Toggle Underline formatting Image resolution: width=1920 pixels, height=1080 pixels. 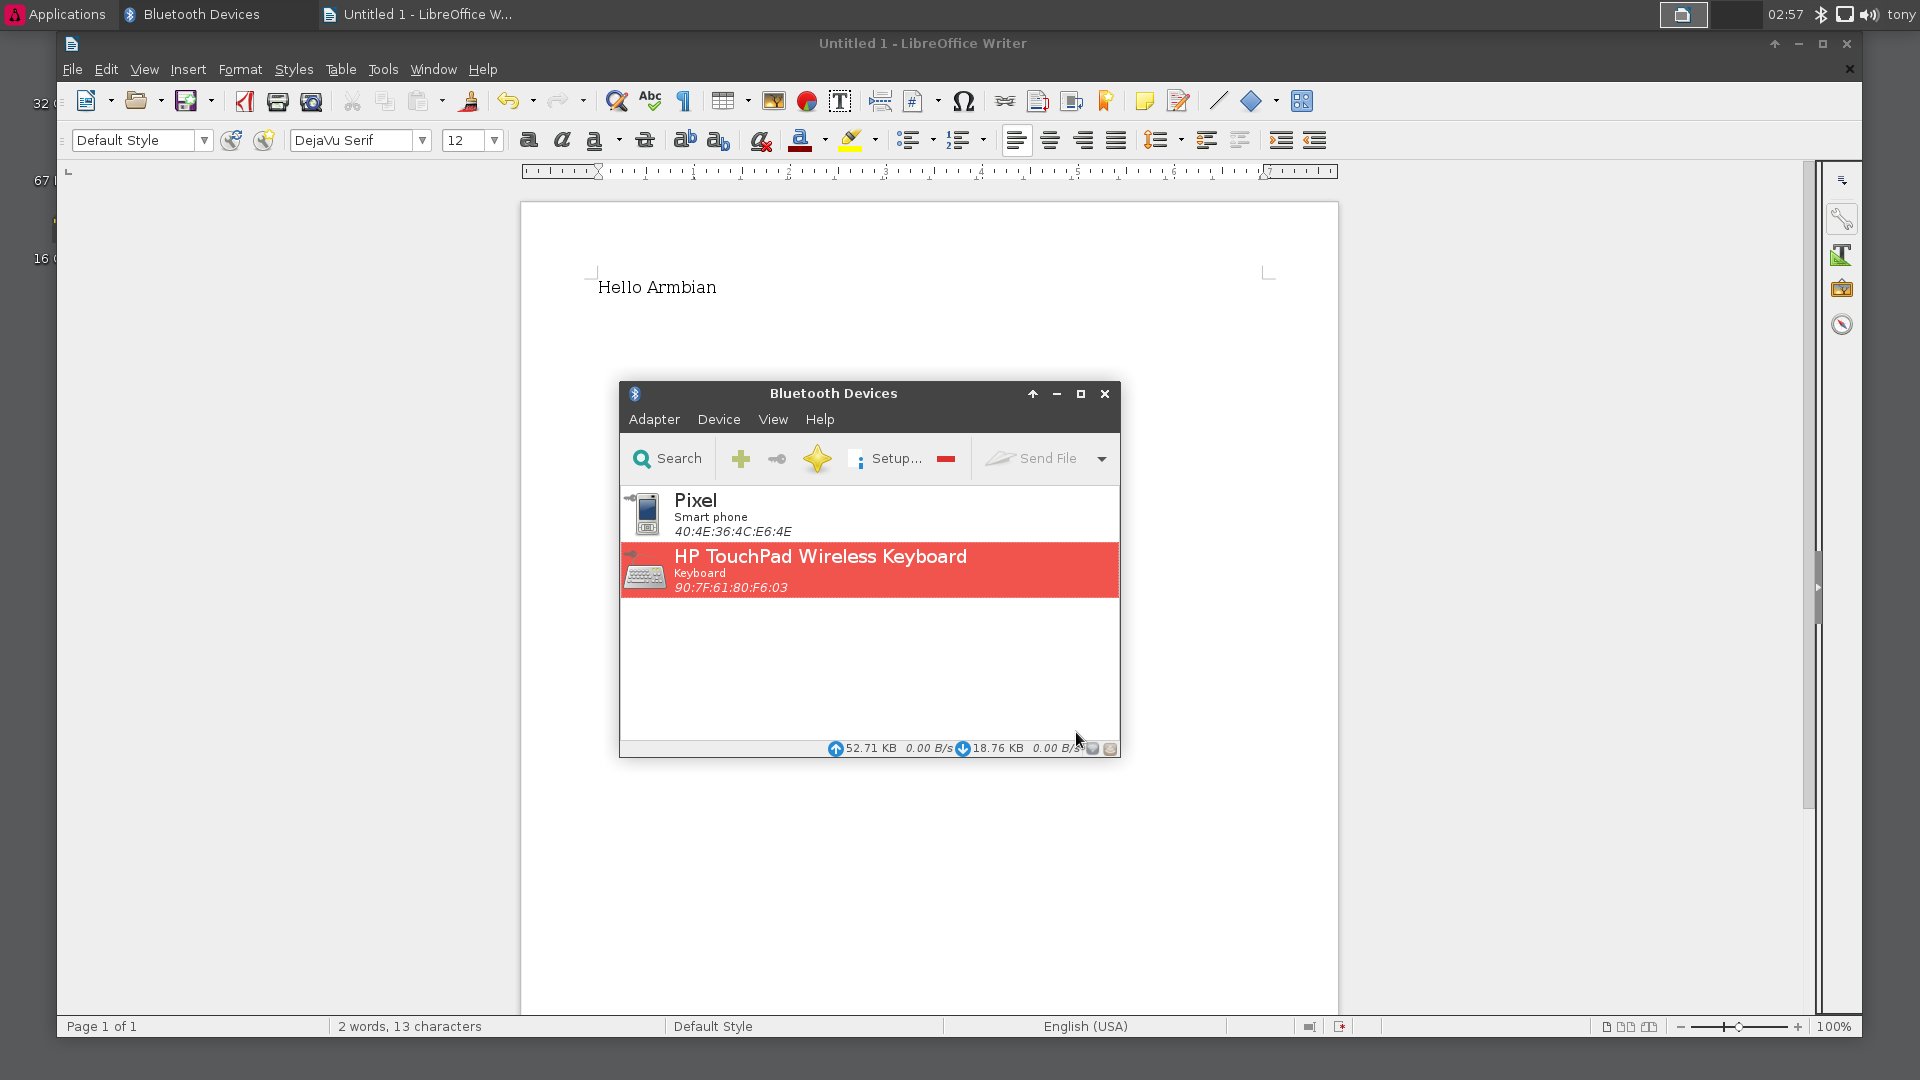[x=595, y=141]
